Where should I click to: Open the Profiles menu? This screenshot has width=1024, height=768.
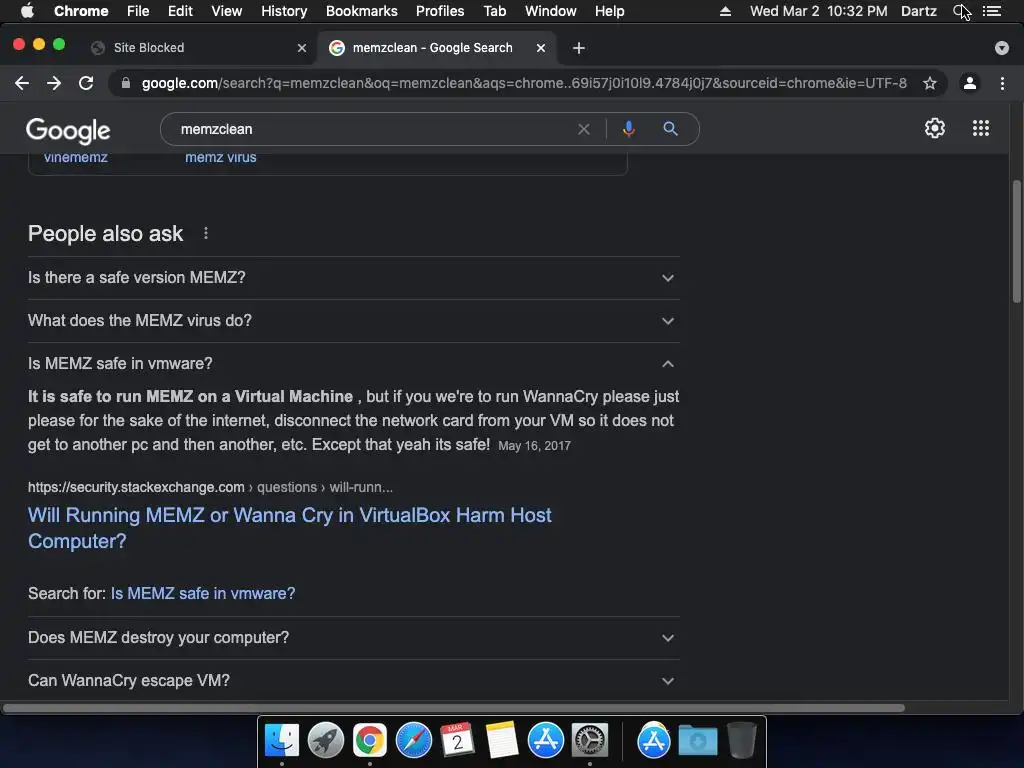tap(440, 11)
